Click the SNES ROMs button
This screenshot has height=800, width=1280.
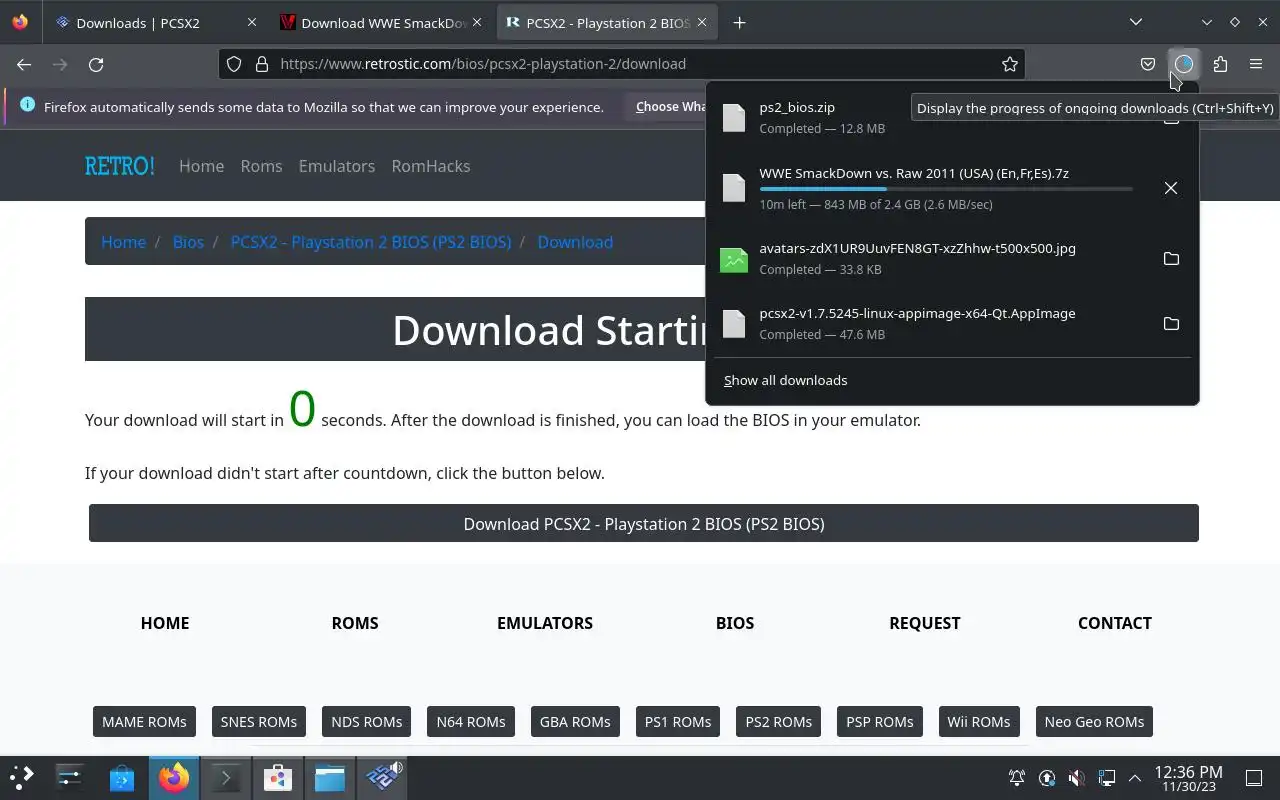[259, 722]
